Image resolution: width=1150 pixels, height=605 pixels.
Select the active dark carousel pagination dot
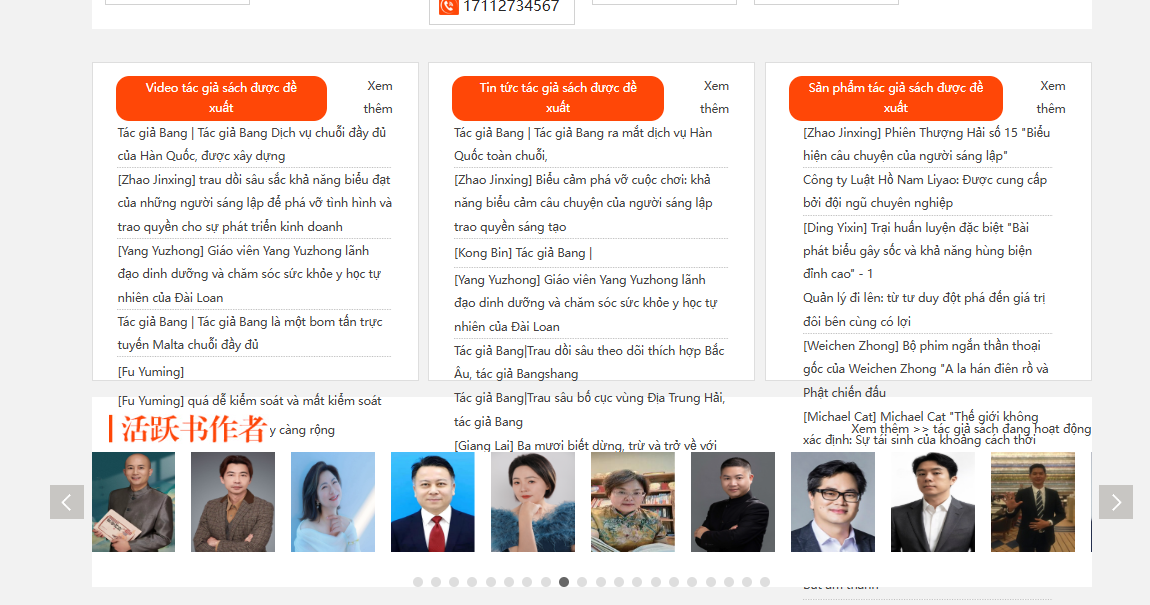[564, 582]
